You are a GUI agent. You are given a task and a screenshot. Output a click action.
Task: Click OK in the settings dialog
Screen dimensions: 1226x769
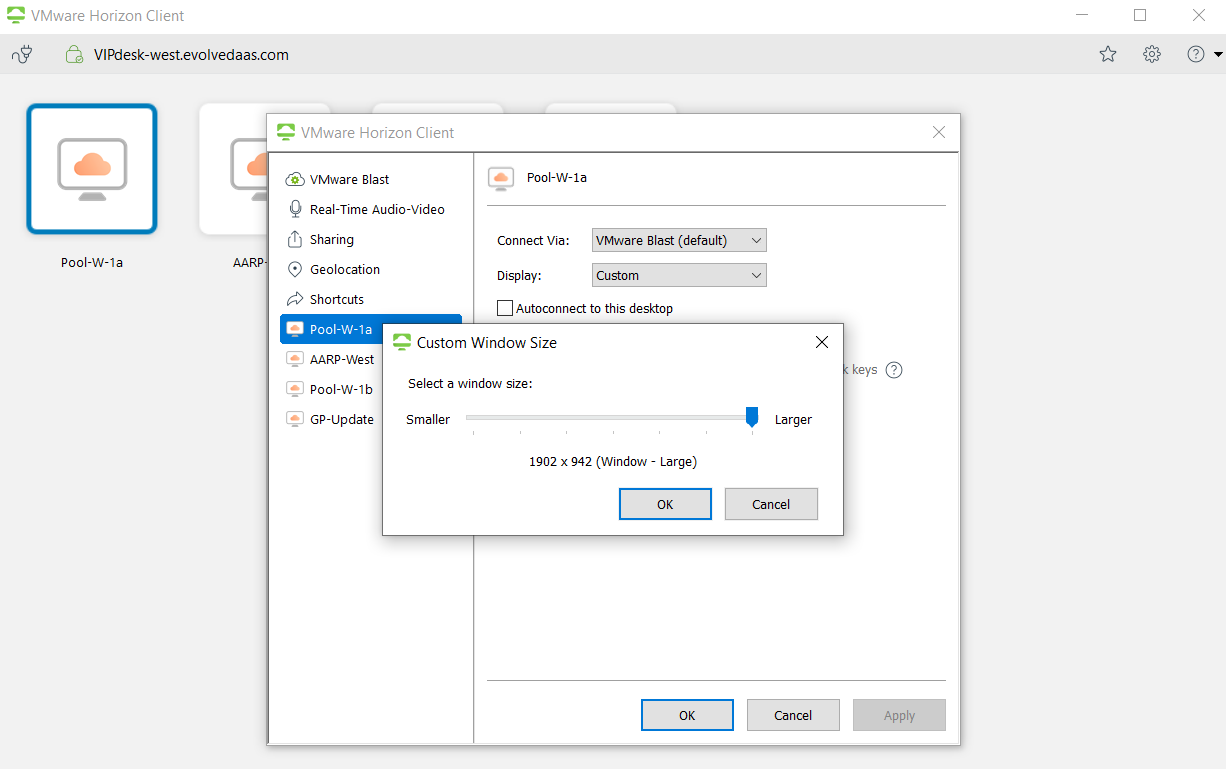(687, 715)
